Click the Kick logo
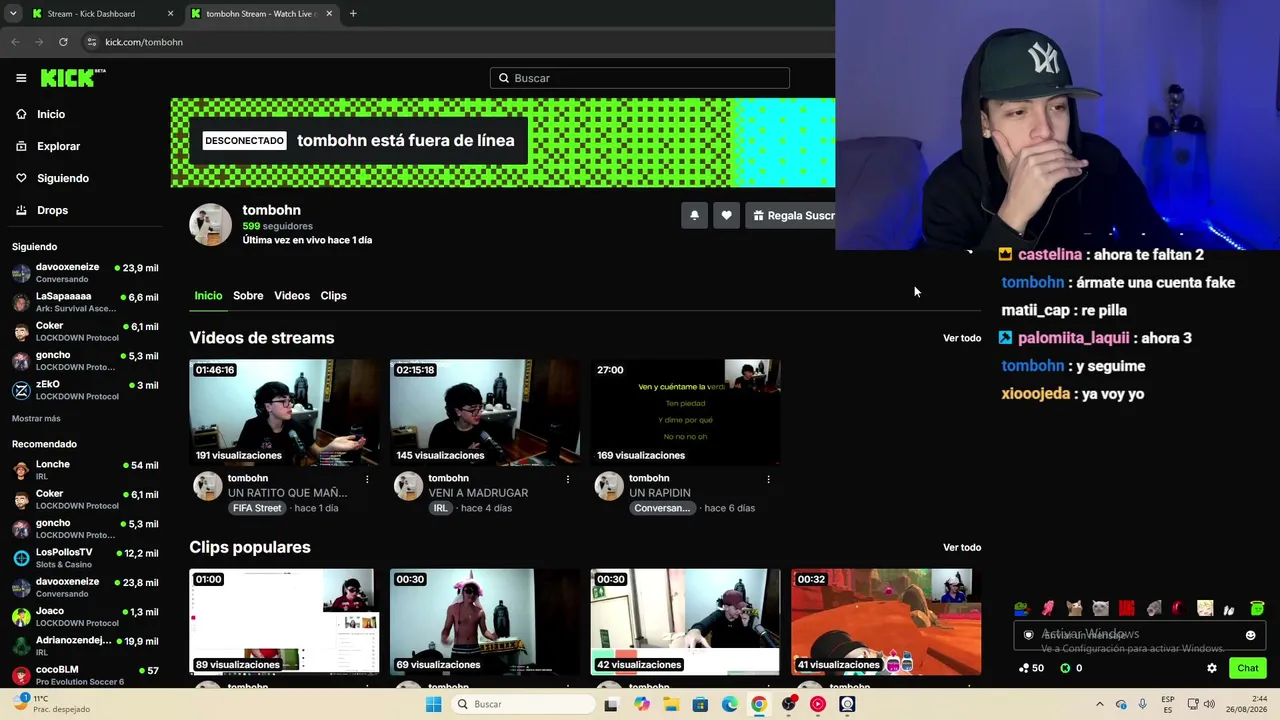Screen dimensions: 1280x720 73,78
